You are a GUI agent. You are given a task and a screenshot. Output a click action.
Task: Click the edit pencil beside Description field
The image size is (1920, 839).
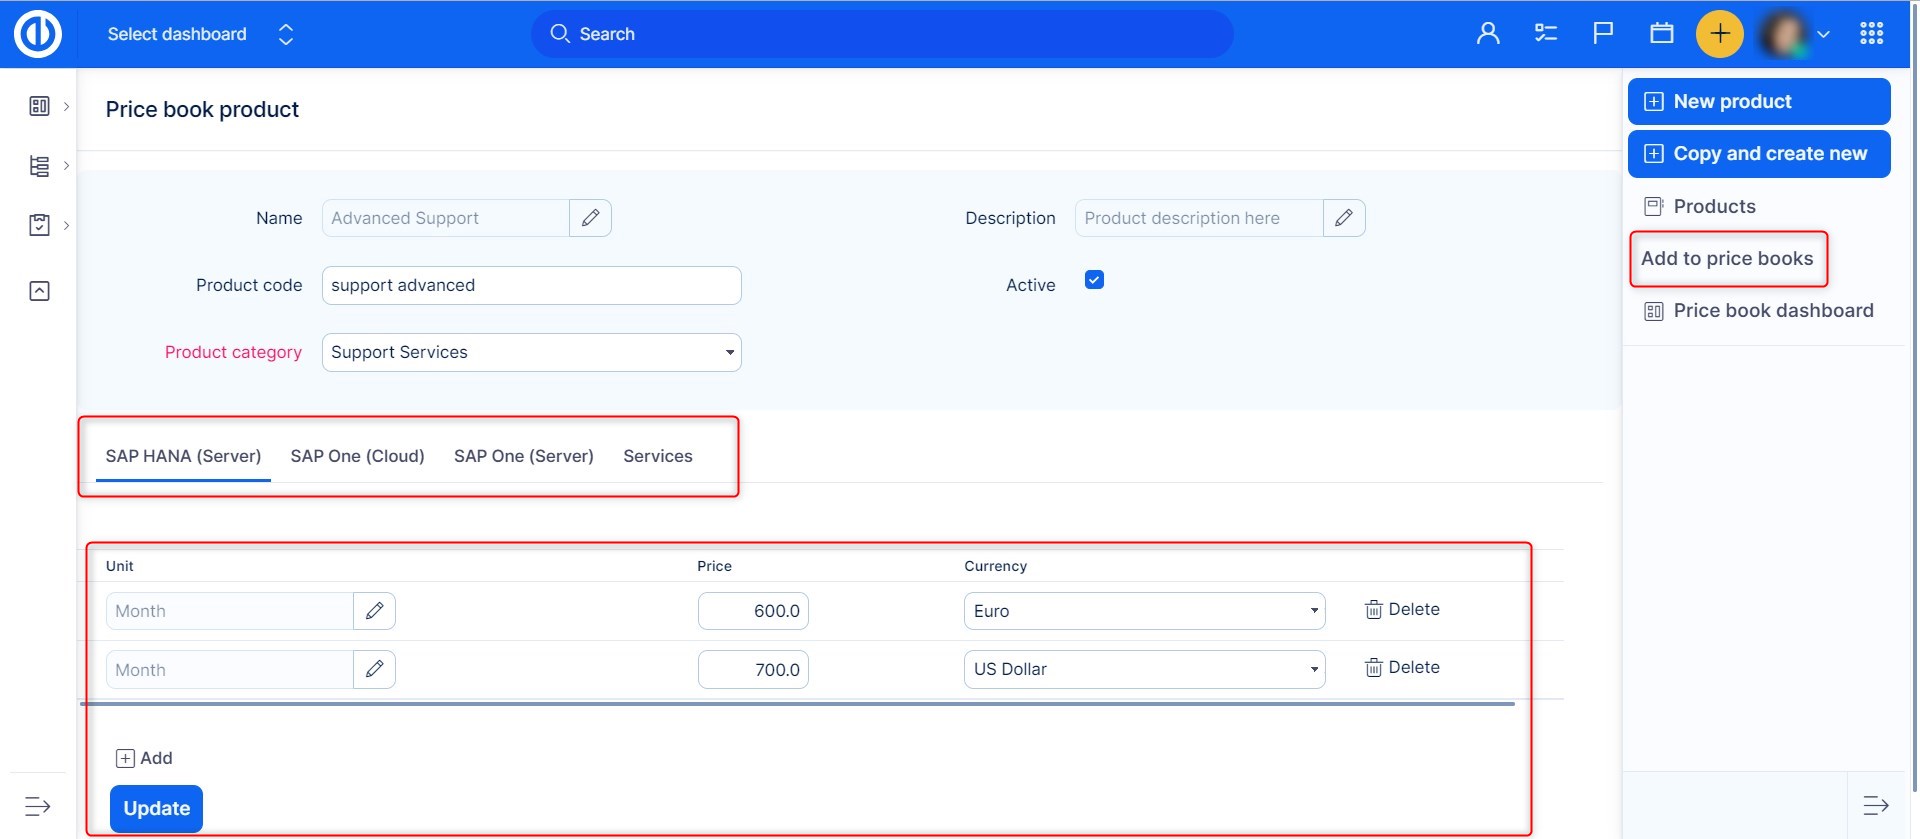pos(1344,218)
